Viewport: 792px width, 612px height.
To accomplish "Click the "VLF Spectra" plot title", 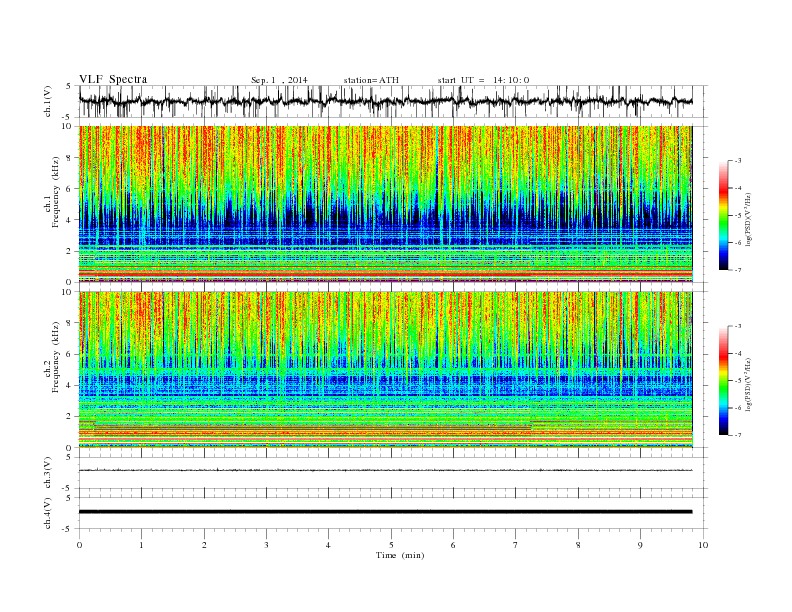I will (113, 79).
